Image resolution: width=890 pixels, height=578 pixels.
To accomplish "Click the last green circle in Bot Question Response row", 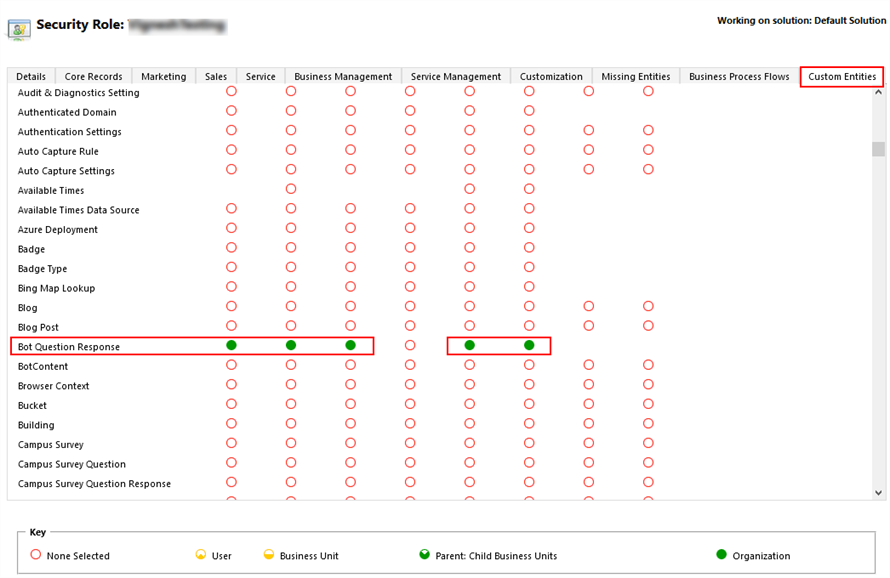I will (529, 345).
